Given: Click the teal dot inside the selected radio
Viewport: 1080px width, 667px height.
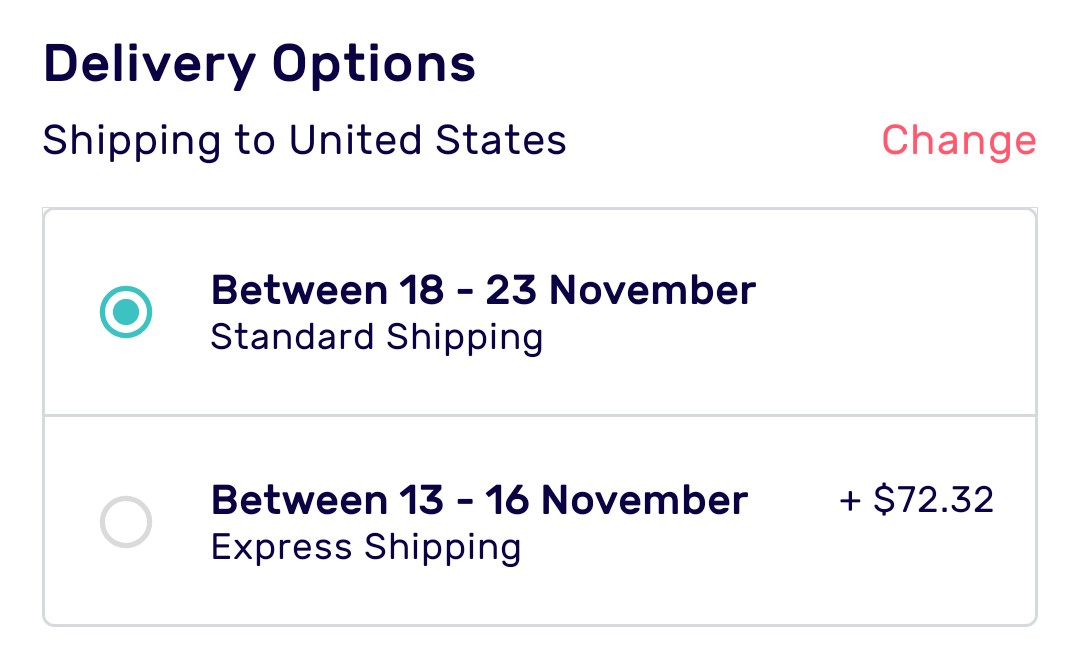Looking at the screenshot, I should point(126,313).
